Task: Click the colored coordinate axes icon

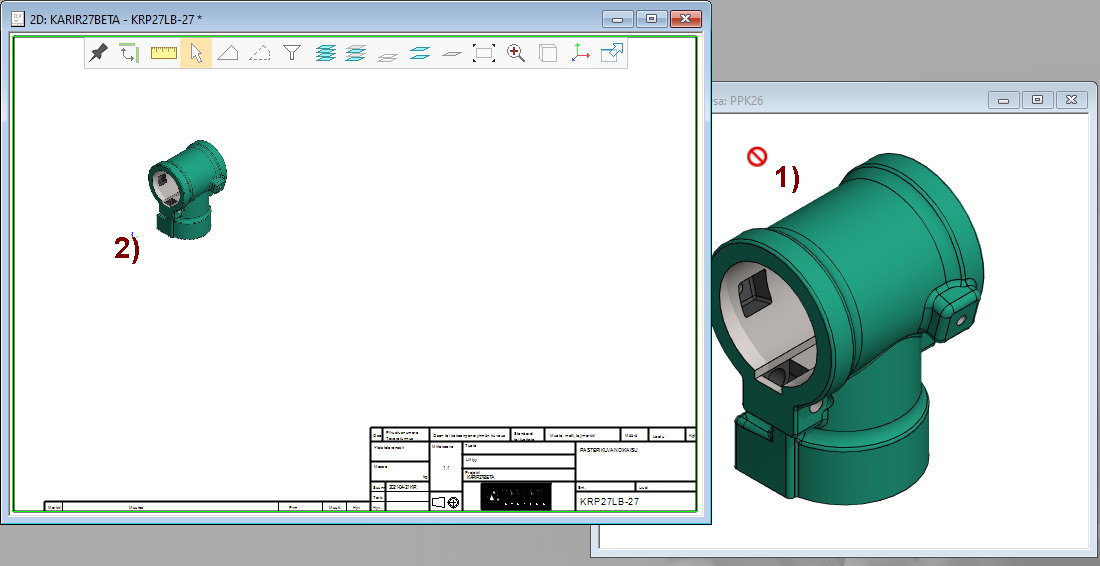Action: [x=580, y=53]
